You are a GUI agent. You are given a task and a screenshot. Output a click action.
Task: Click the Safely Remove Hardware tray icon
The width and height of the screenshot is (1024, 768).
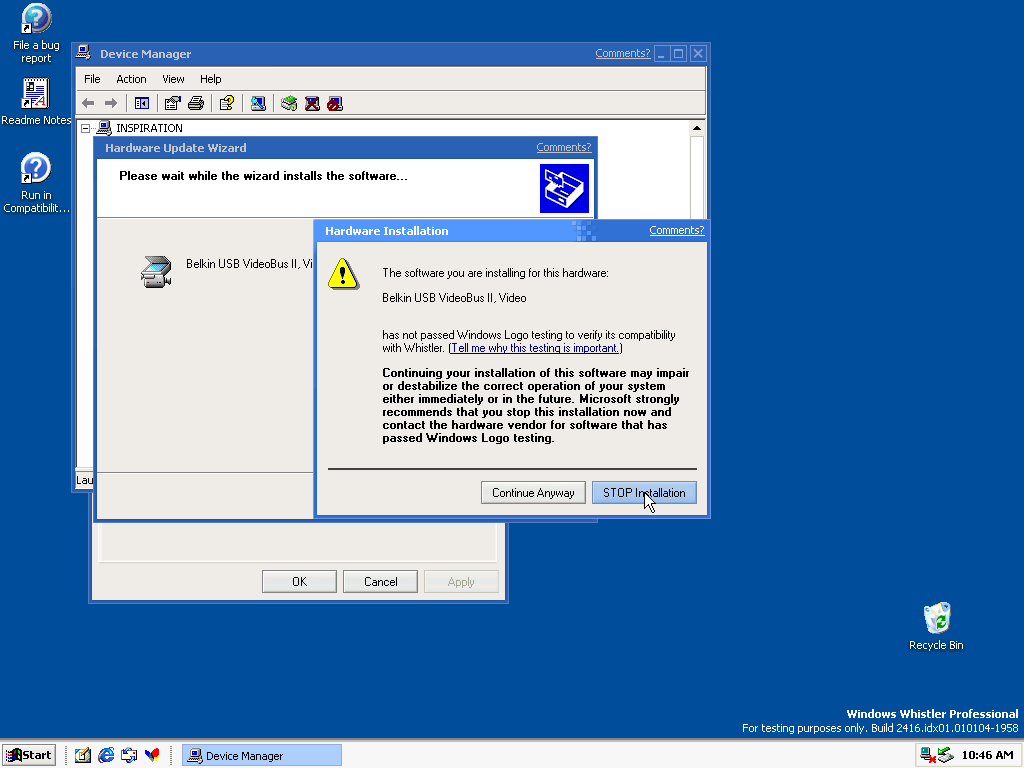tap(945, 756)
